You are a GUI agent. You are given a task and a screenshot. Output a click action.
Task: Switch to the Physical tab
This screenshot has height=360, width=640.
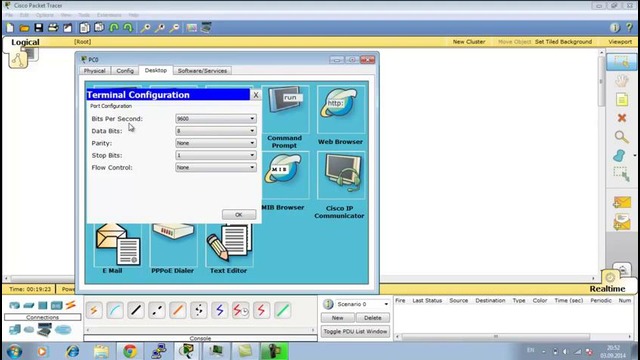coord(95,71)
